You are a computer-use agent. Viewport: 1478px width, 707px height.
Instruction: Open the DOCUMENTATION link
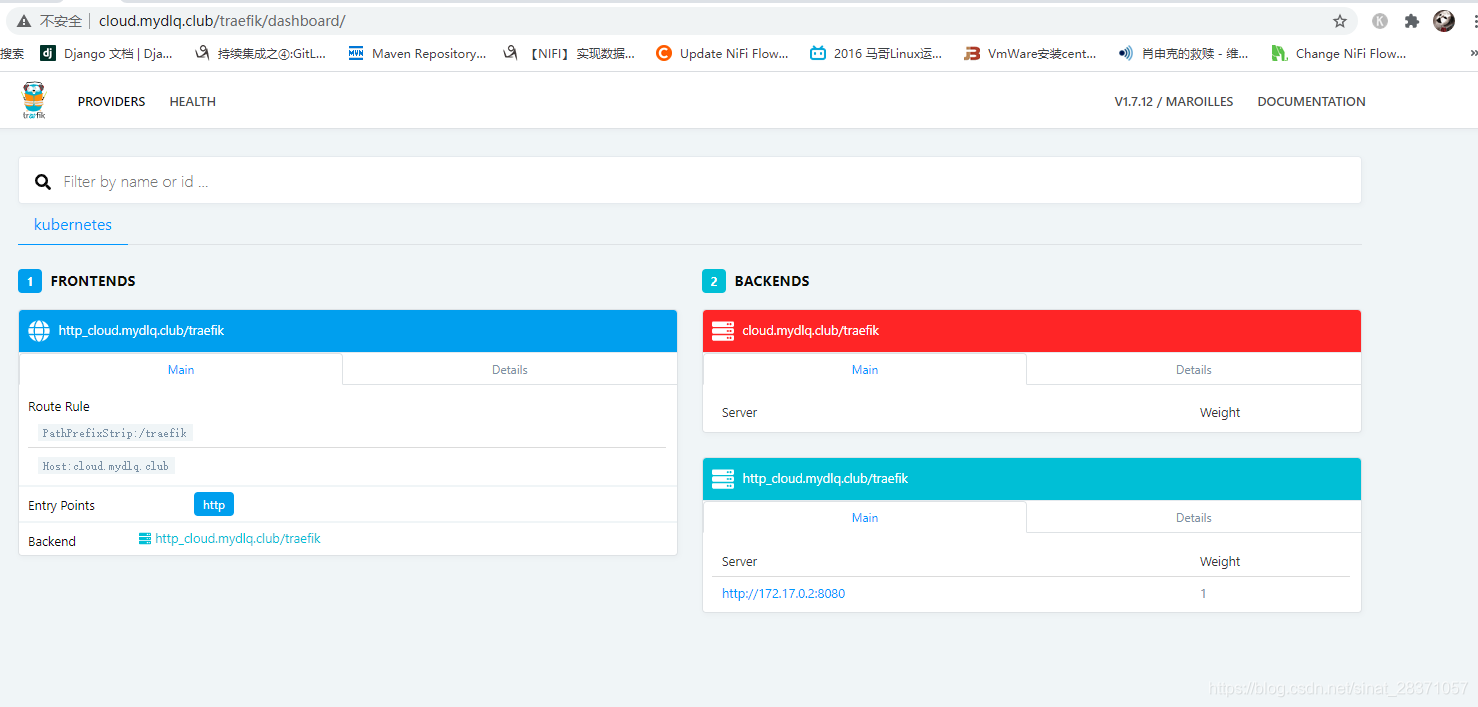[1311, 102]
